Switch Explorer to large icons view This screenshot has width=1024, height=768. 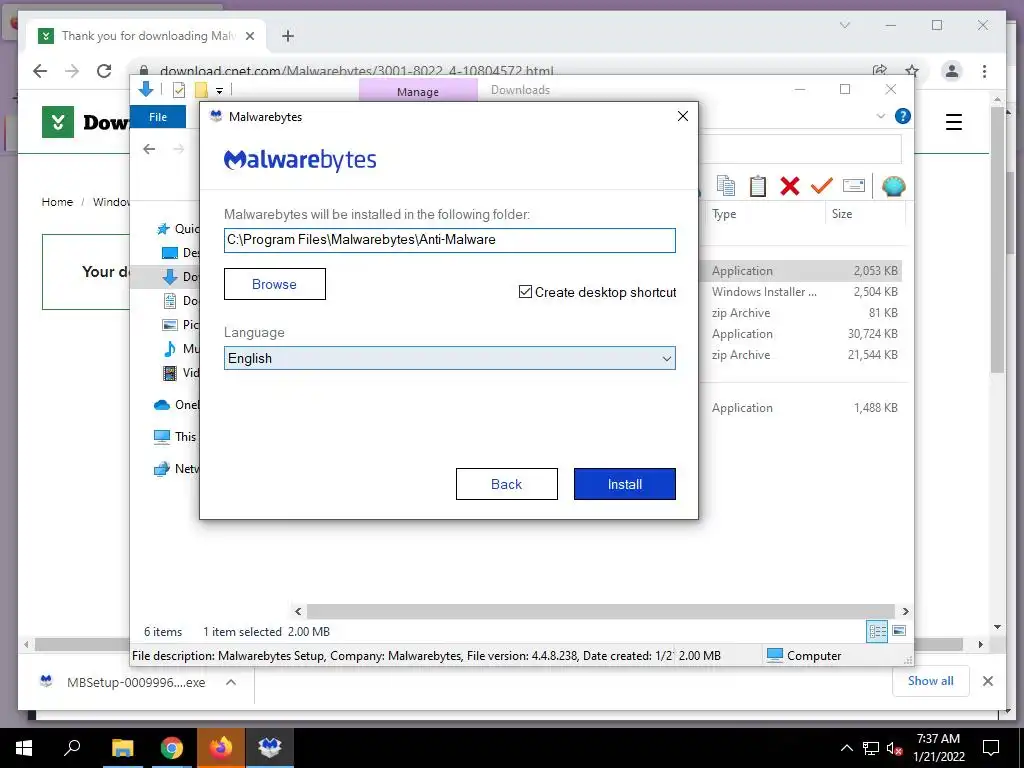pos(899,631)
